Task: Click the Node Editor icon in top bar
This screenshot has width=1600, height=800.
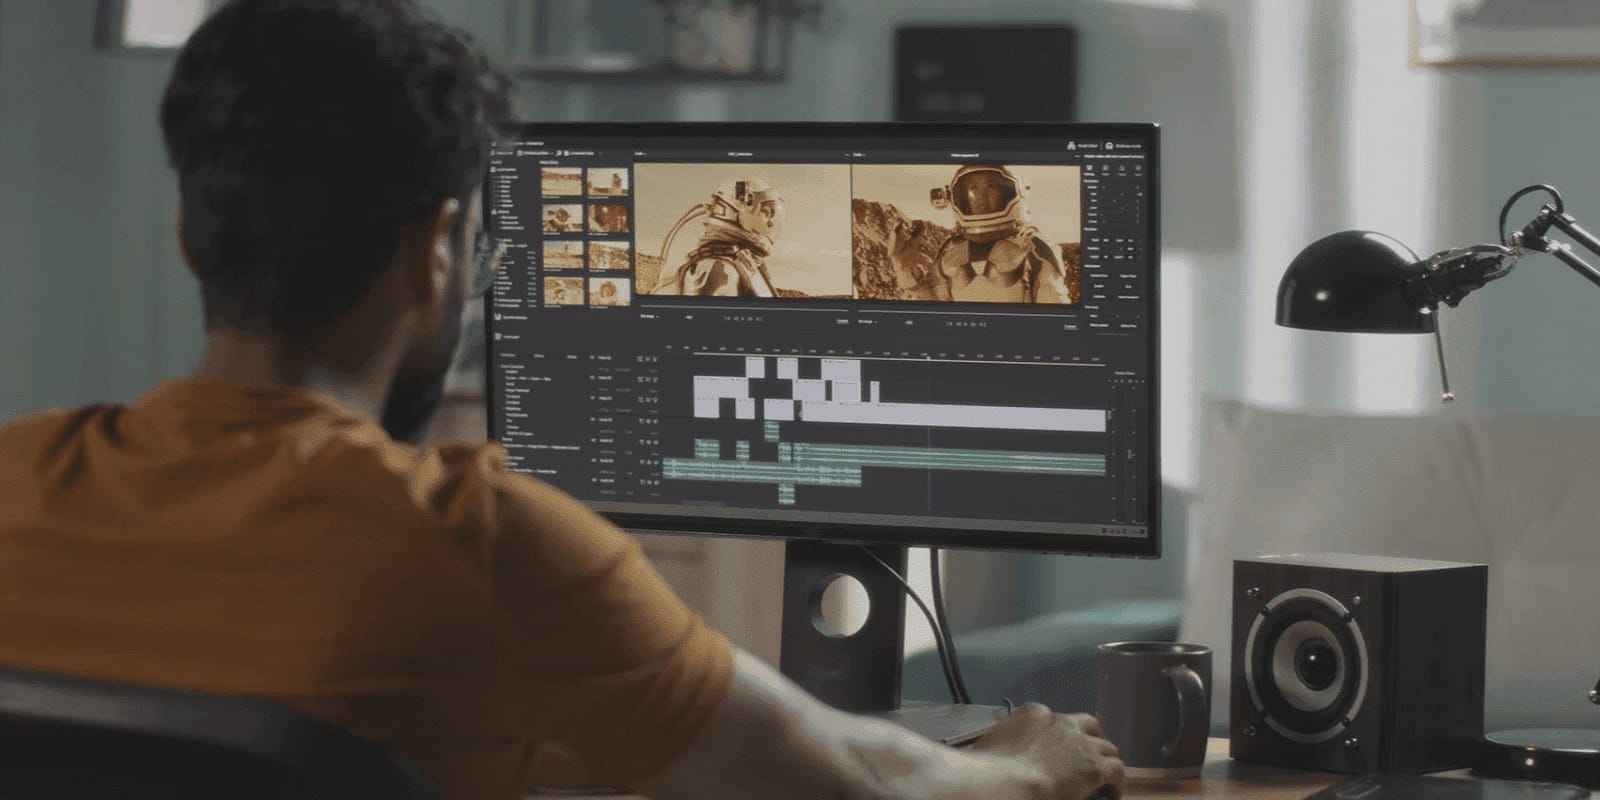Action: click(x=1072, y=145)
